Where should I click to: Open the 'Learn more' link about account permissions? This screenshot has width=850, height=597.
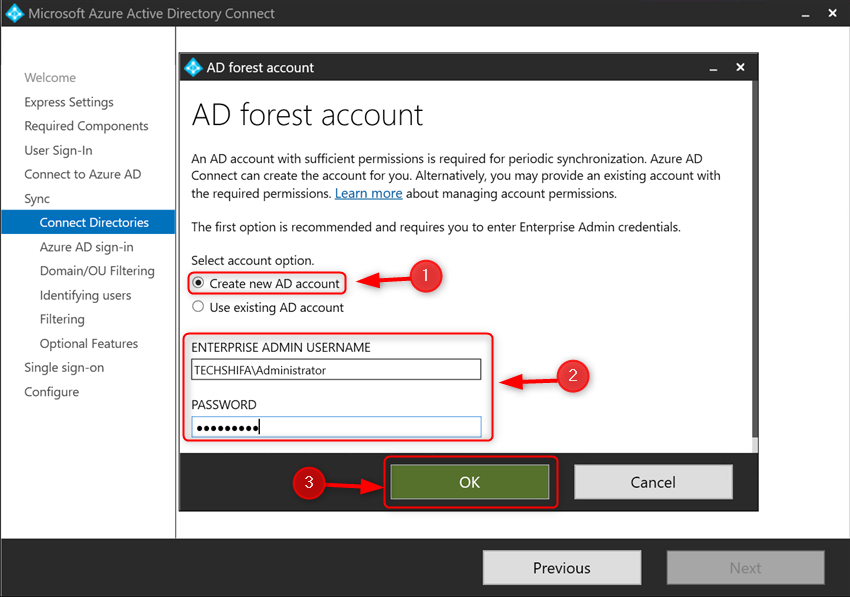click(x=368, y=192)
